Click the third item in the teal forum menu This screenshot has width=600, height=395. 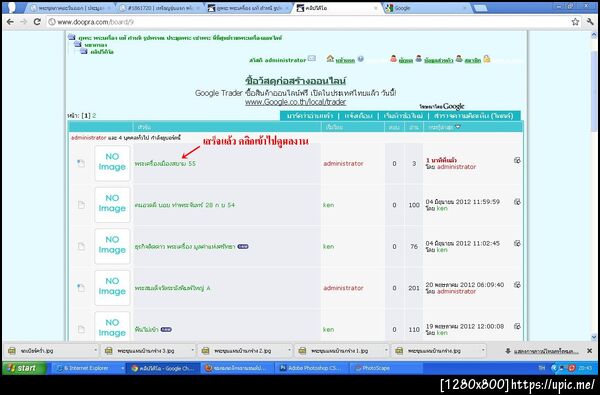(403, 116)
